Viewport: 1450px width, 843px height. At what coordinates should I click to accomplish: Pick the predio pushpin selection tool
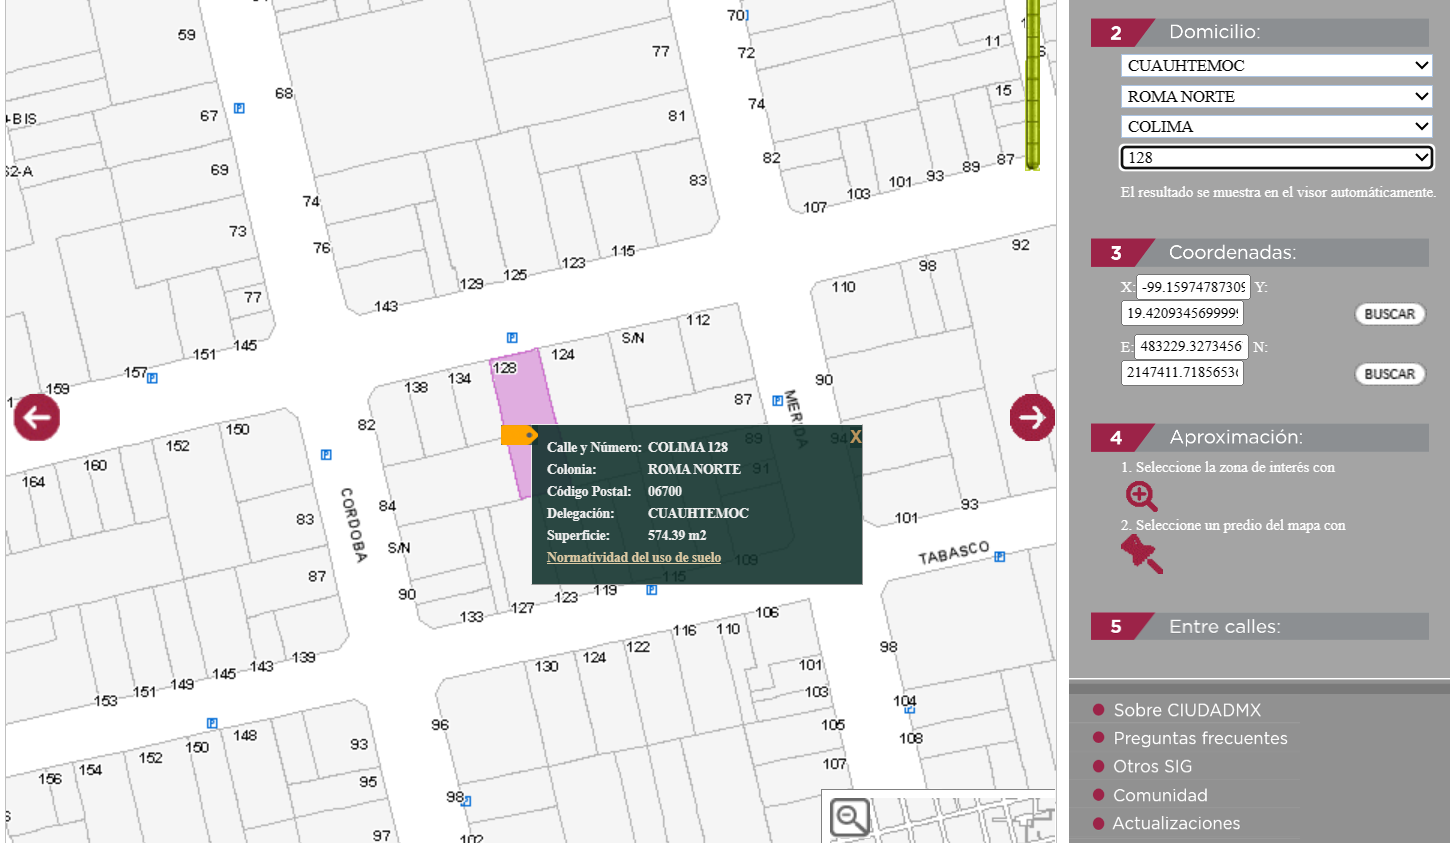tap(1141, 554)
